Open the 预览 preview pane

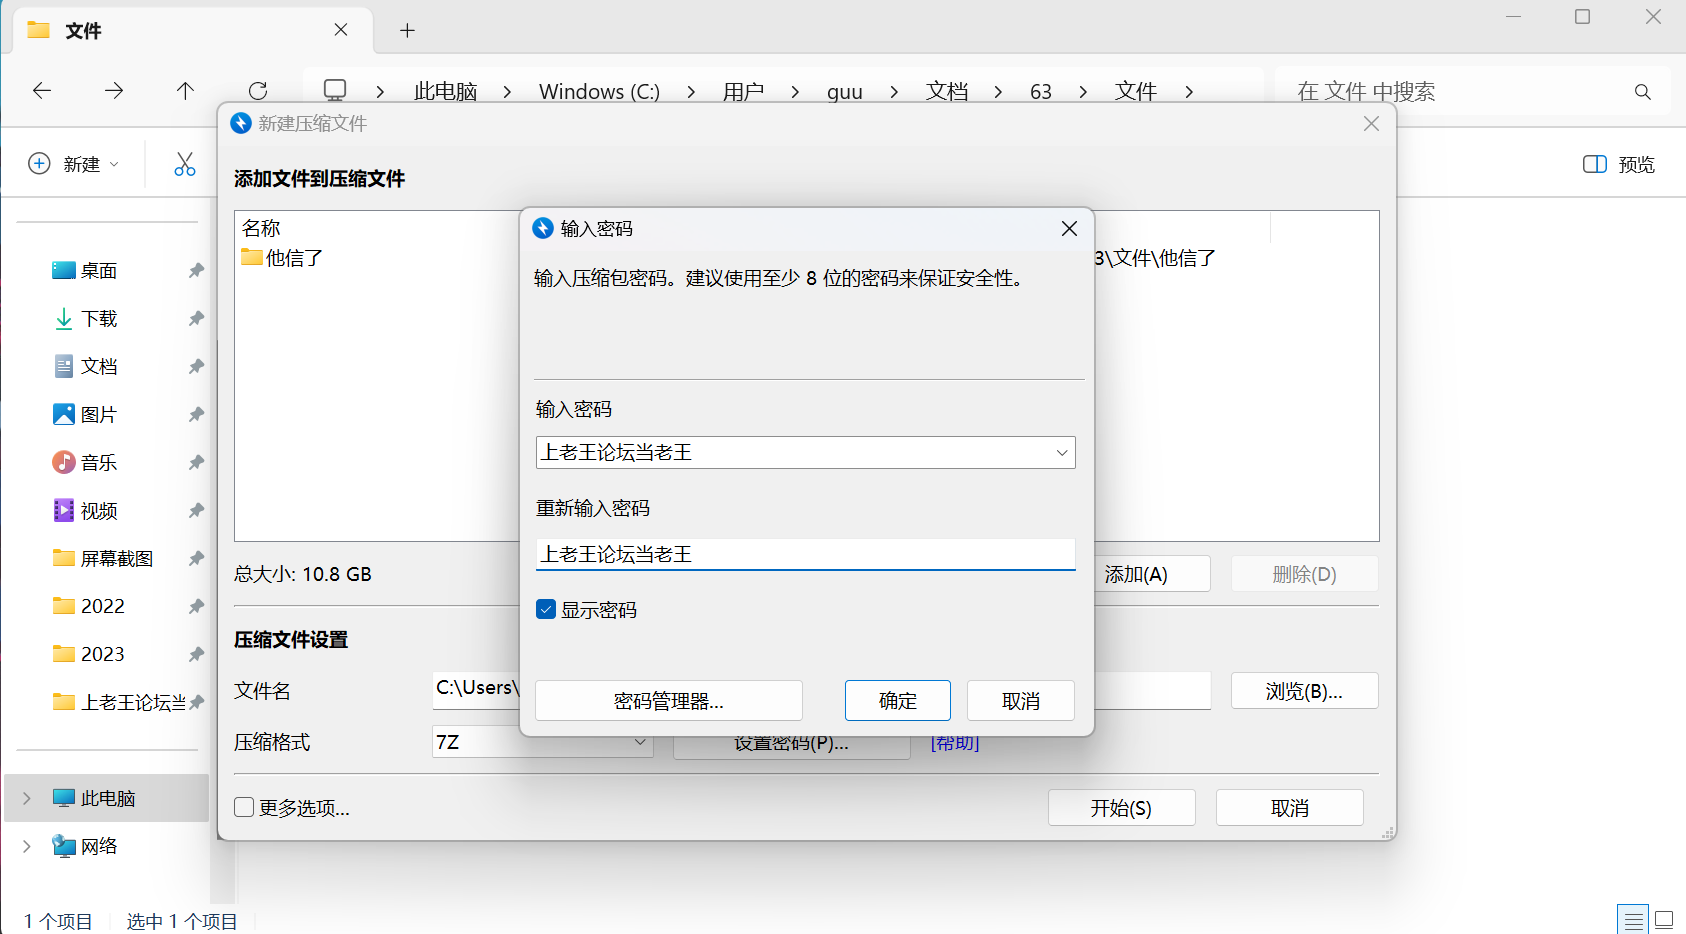1619,164
